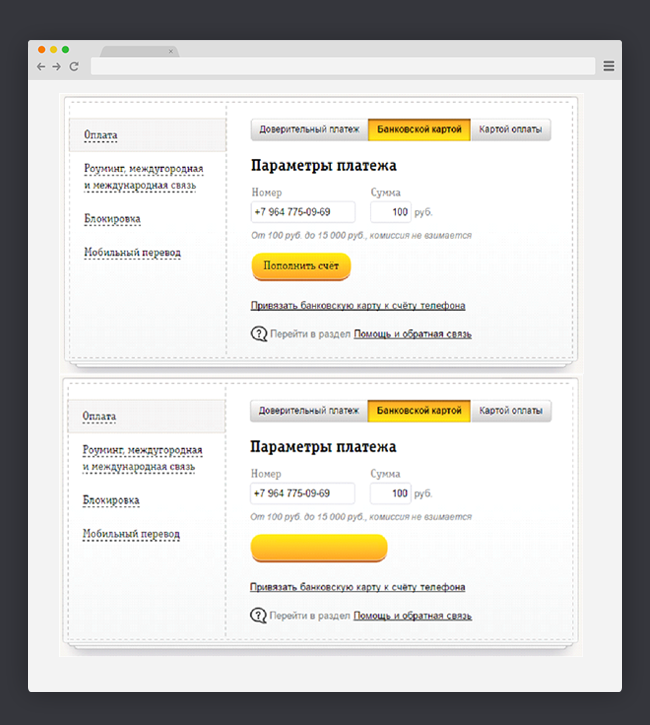The height and width of the screenshot is (725, 650).
Task: Click Параметры платежа heading in top panel
Action: pyautogui.click(x=324, y=166)
